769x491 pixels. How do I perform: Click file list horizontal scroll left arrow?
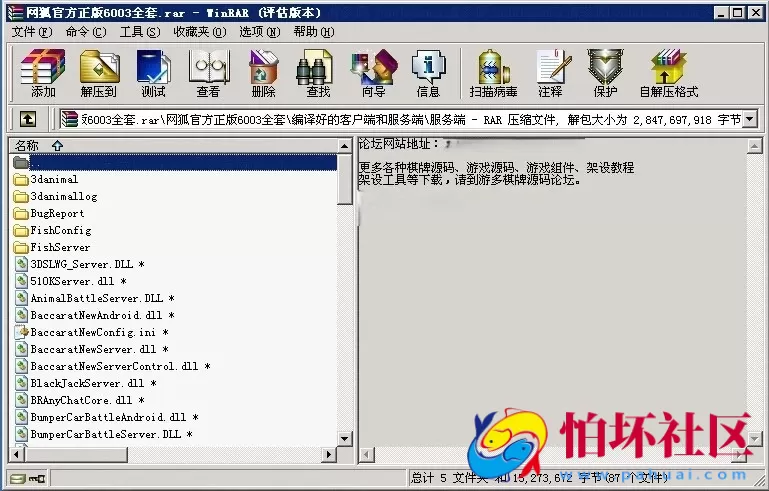[x=17, y=454]
